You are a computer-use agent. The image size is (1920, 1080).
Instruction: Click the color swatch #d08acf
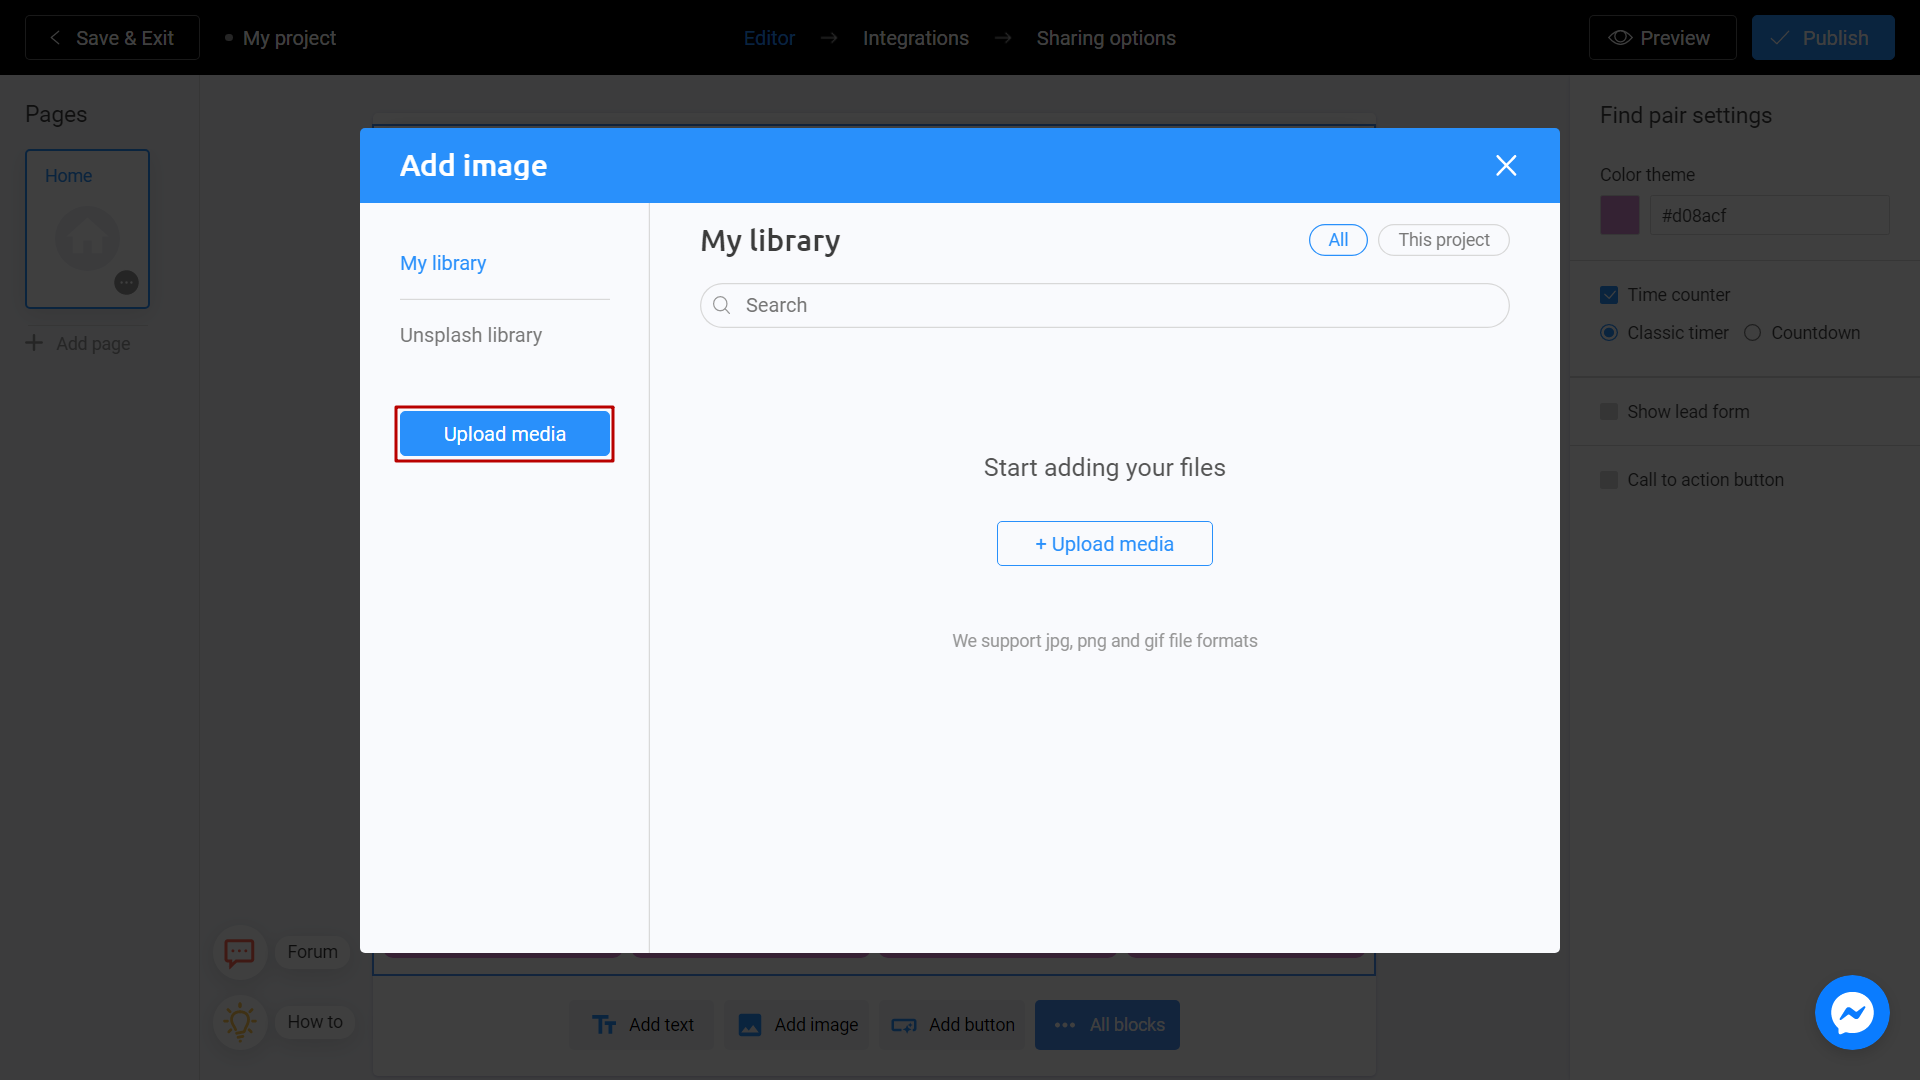coord(1619,216)
